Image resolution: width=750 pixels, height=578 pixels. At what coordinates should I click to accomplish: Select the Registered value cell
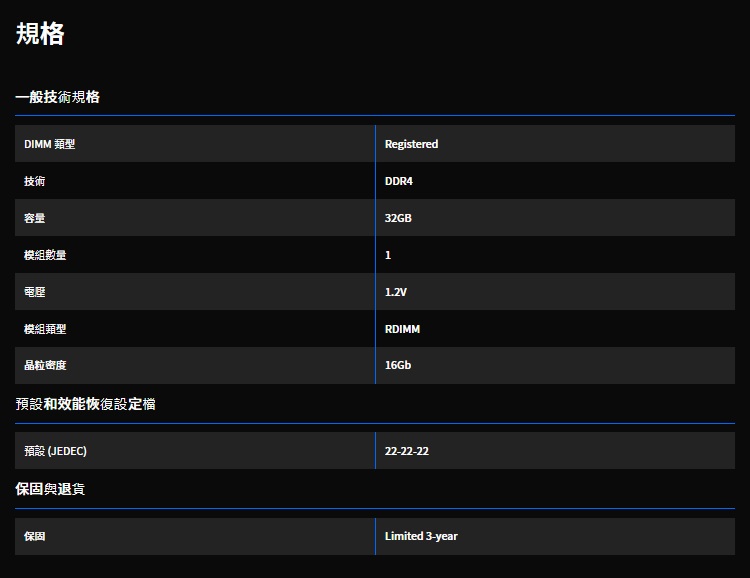click(411, 144)
